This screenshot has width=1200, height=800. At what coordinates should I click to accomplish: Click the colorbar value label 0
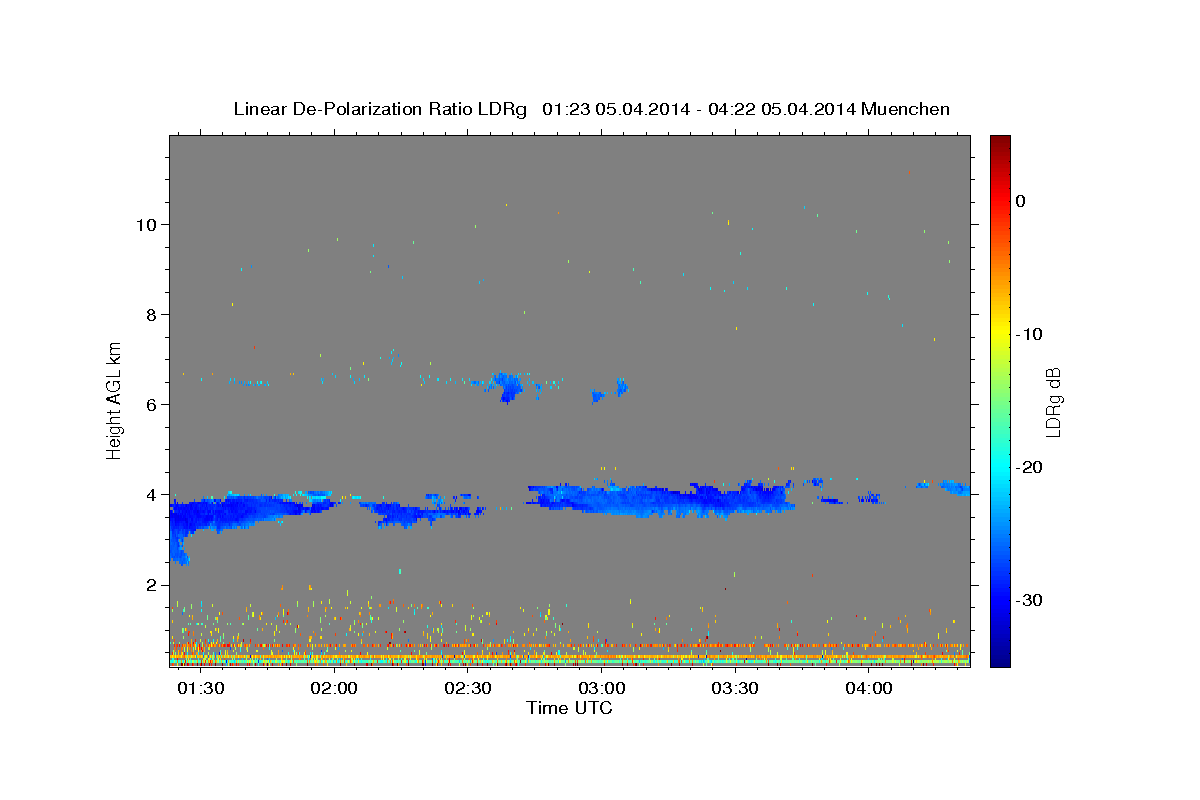tap(1020, 201)
